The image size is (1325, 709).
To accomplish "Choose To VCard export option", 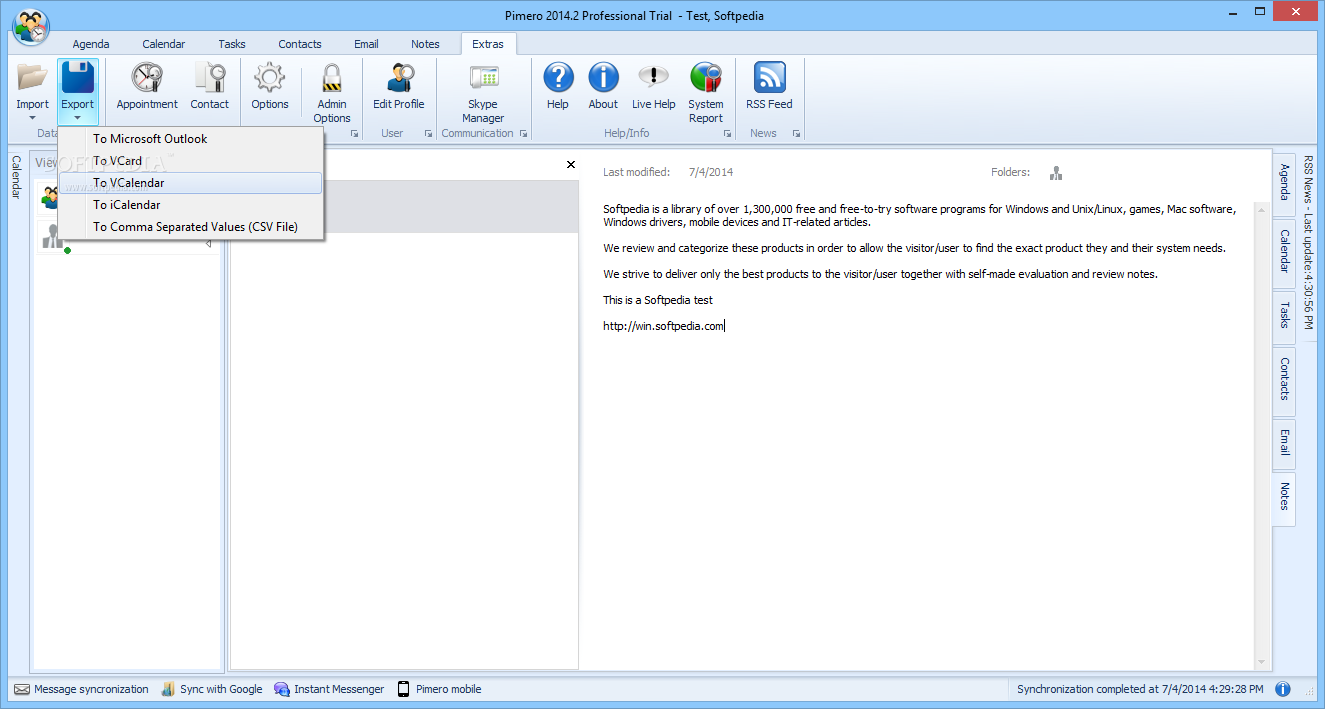I will click(191, 161).
